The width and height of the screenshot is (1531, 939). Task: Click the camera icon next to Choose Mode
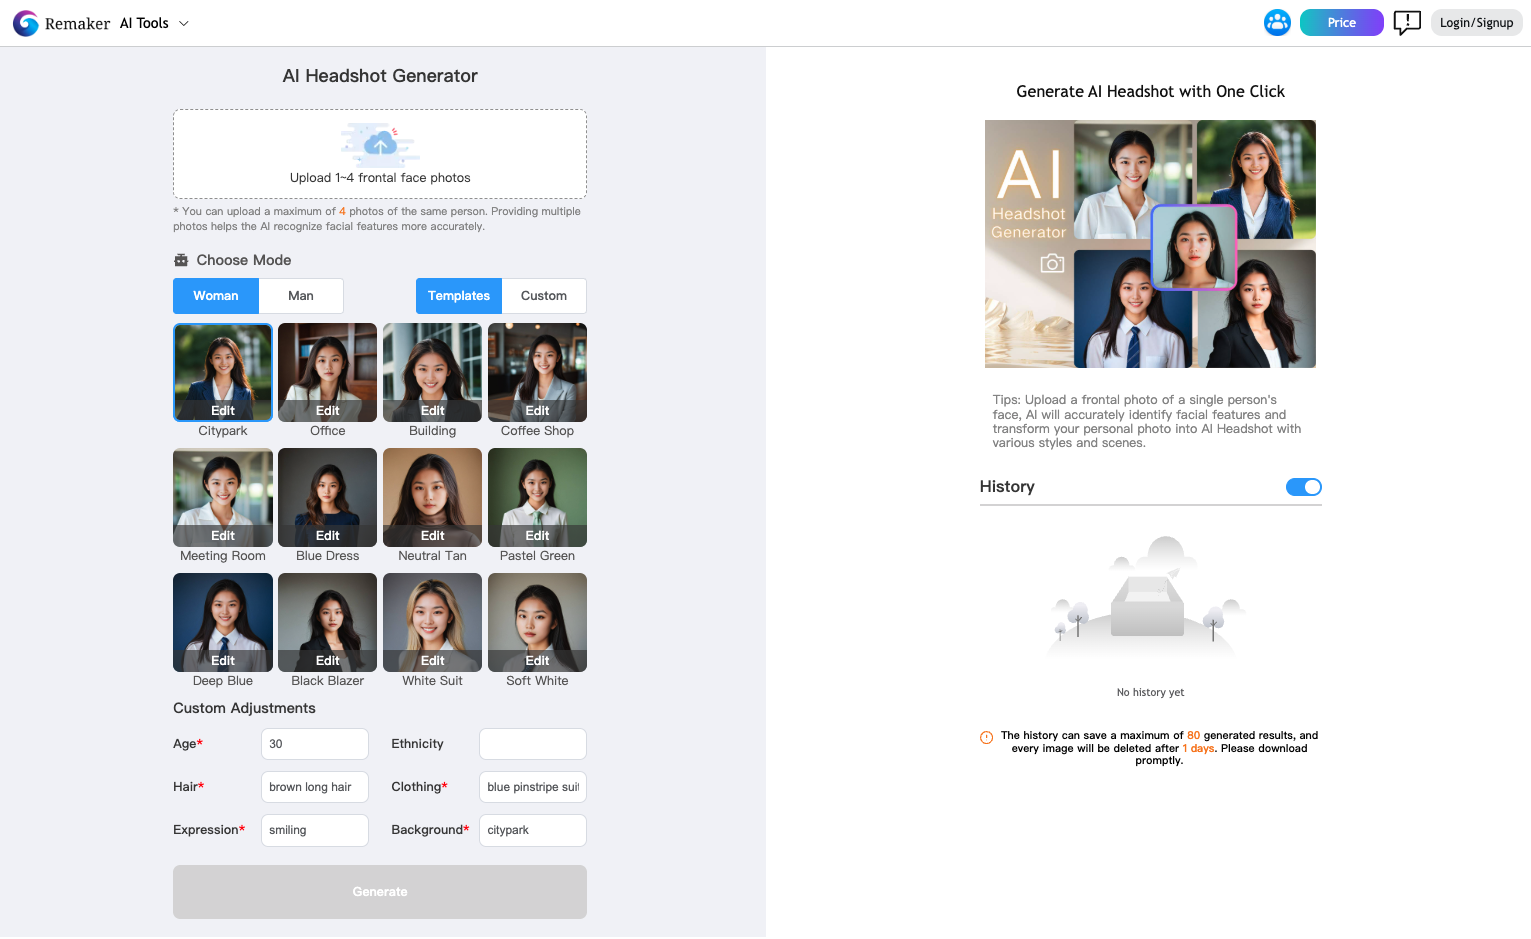pyautogui.click(x=181, y=259)
